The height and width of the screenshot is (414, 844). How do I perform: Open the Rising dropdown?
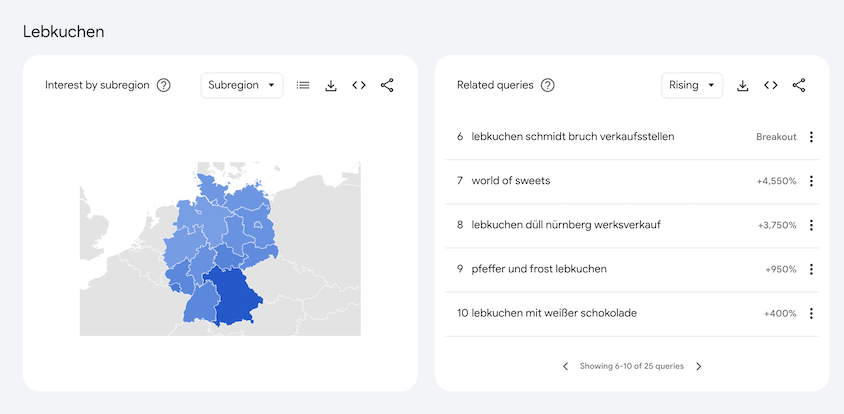point(692,85)
